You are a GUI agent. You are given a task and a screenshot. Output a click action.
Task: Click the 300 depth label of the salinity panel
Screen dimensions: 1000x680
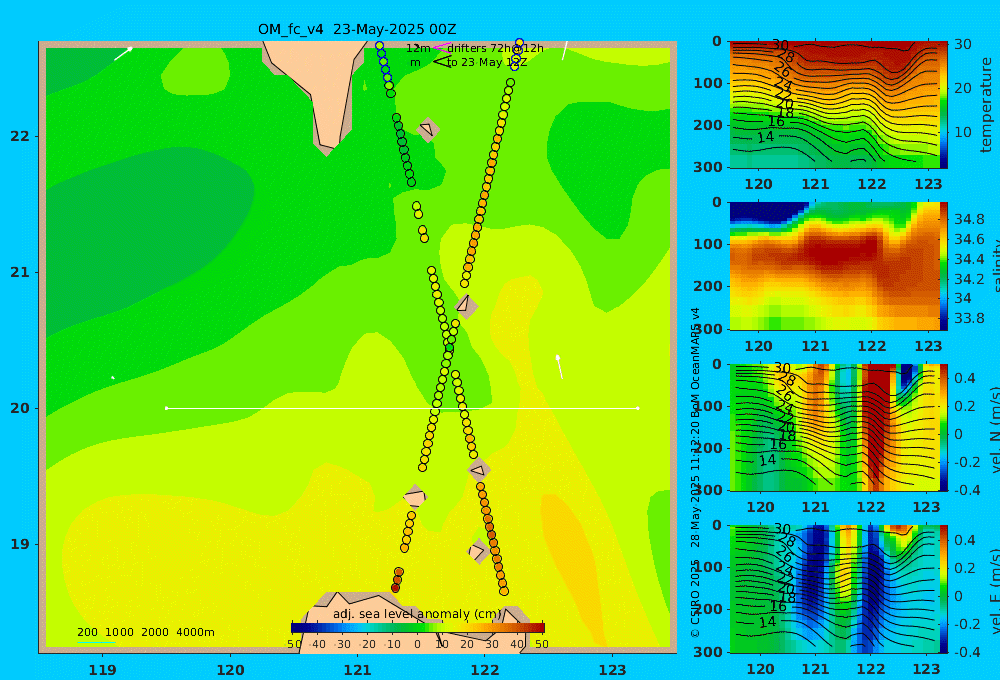pos(708,329)
